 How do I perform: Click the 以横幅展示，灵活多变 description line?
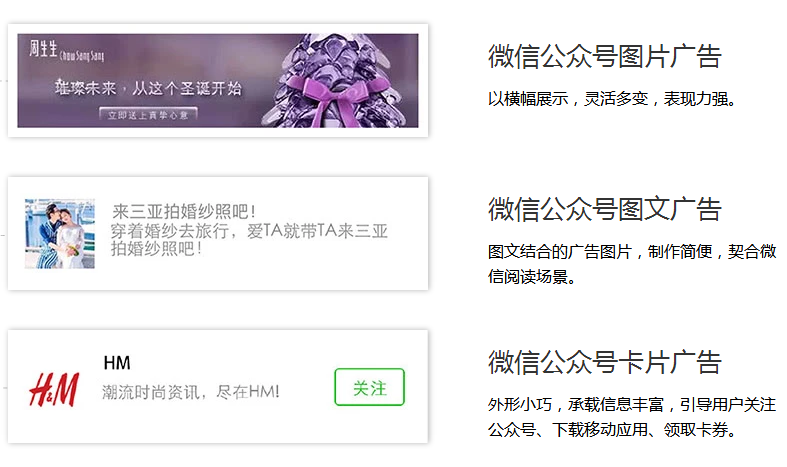click(x=612, y=99)
